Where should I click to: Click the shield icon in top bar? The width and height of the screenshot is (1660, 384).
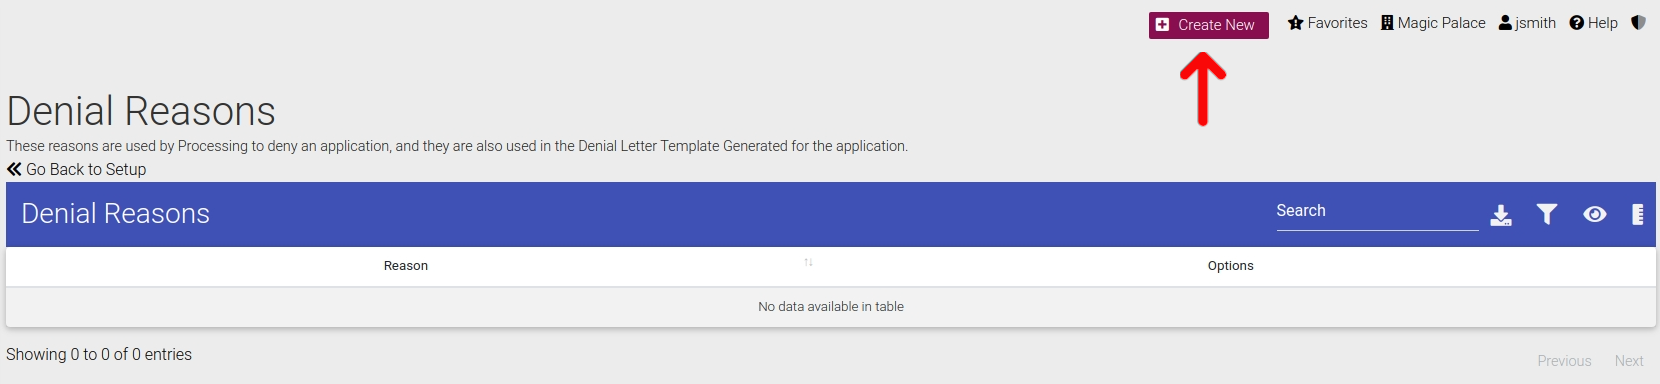(1638, 22)
